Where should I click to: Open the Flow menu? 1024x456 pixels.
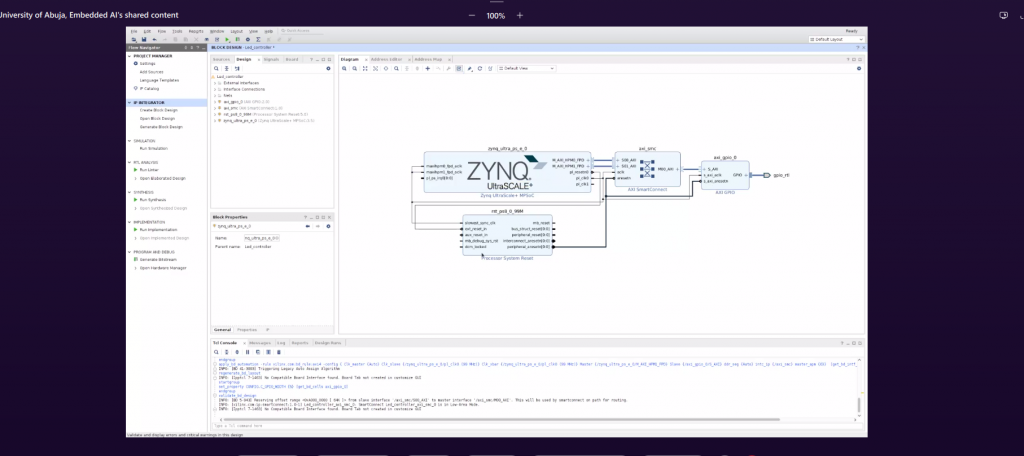point(161,31)
